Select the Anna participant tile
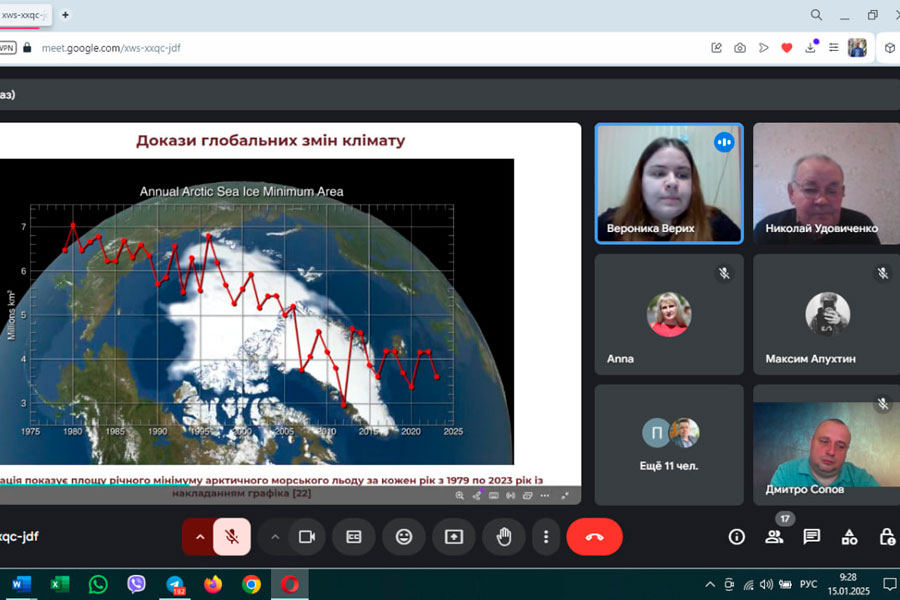This screenshot has width=900, height=600. [669, 315]
